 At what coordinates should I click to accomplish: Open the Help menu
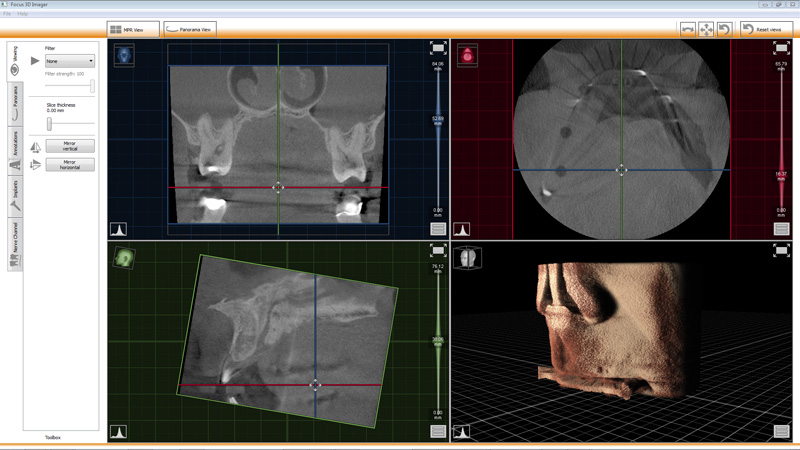[23, 14]
